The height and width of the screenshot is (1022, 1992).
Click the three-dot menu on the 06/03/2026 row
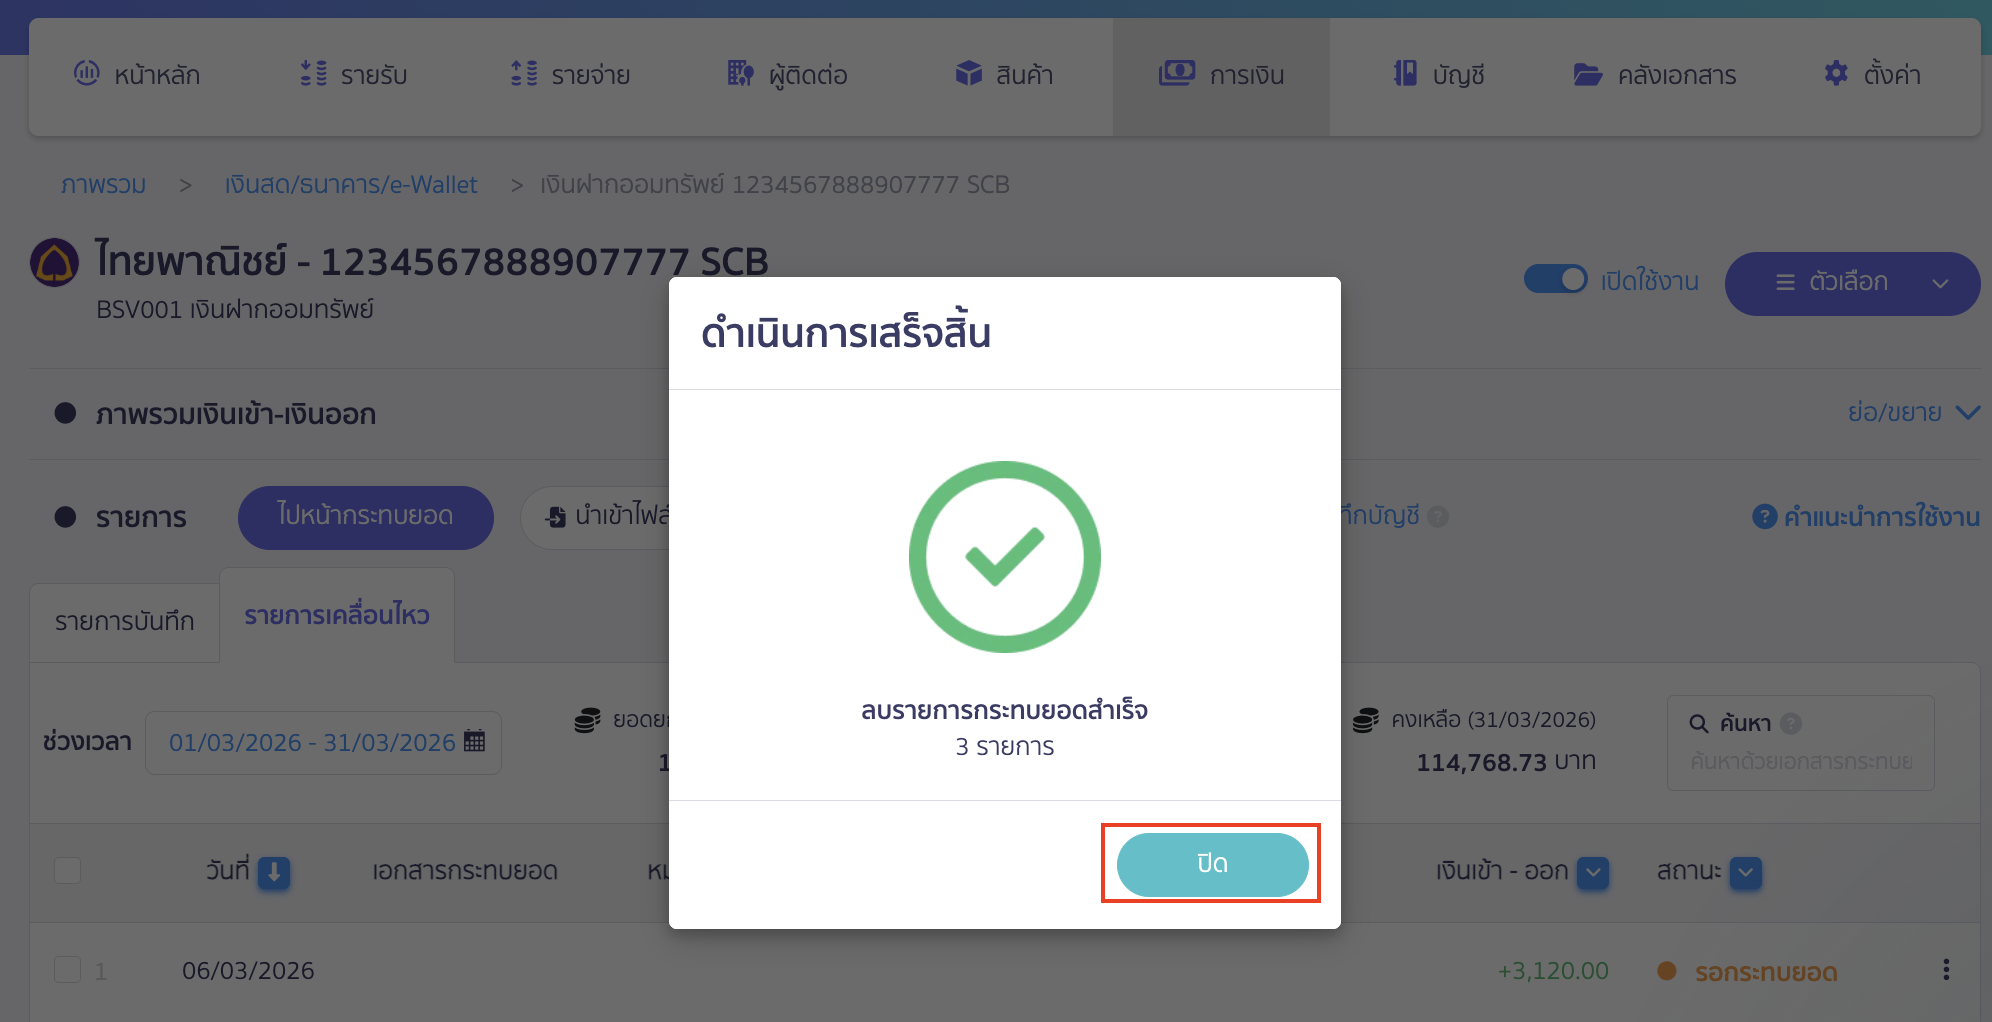pyautogui.click(x=1946, y=969)
